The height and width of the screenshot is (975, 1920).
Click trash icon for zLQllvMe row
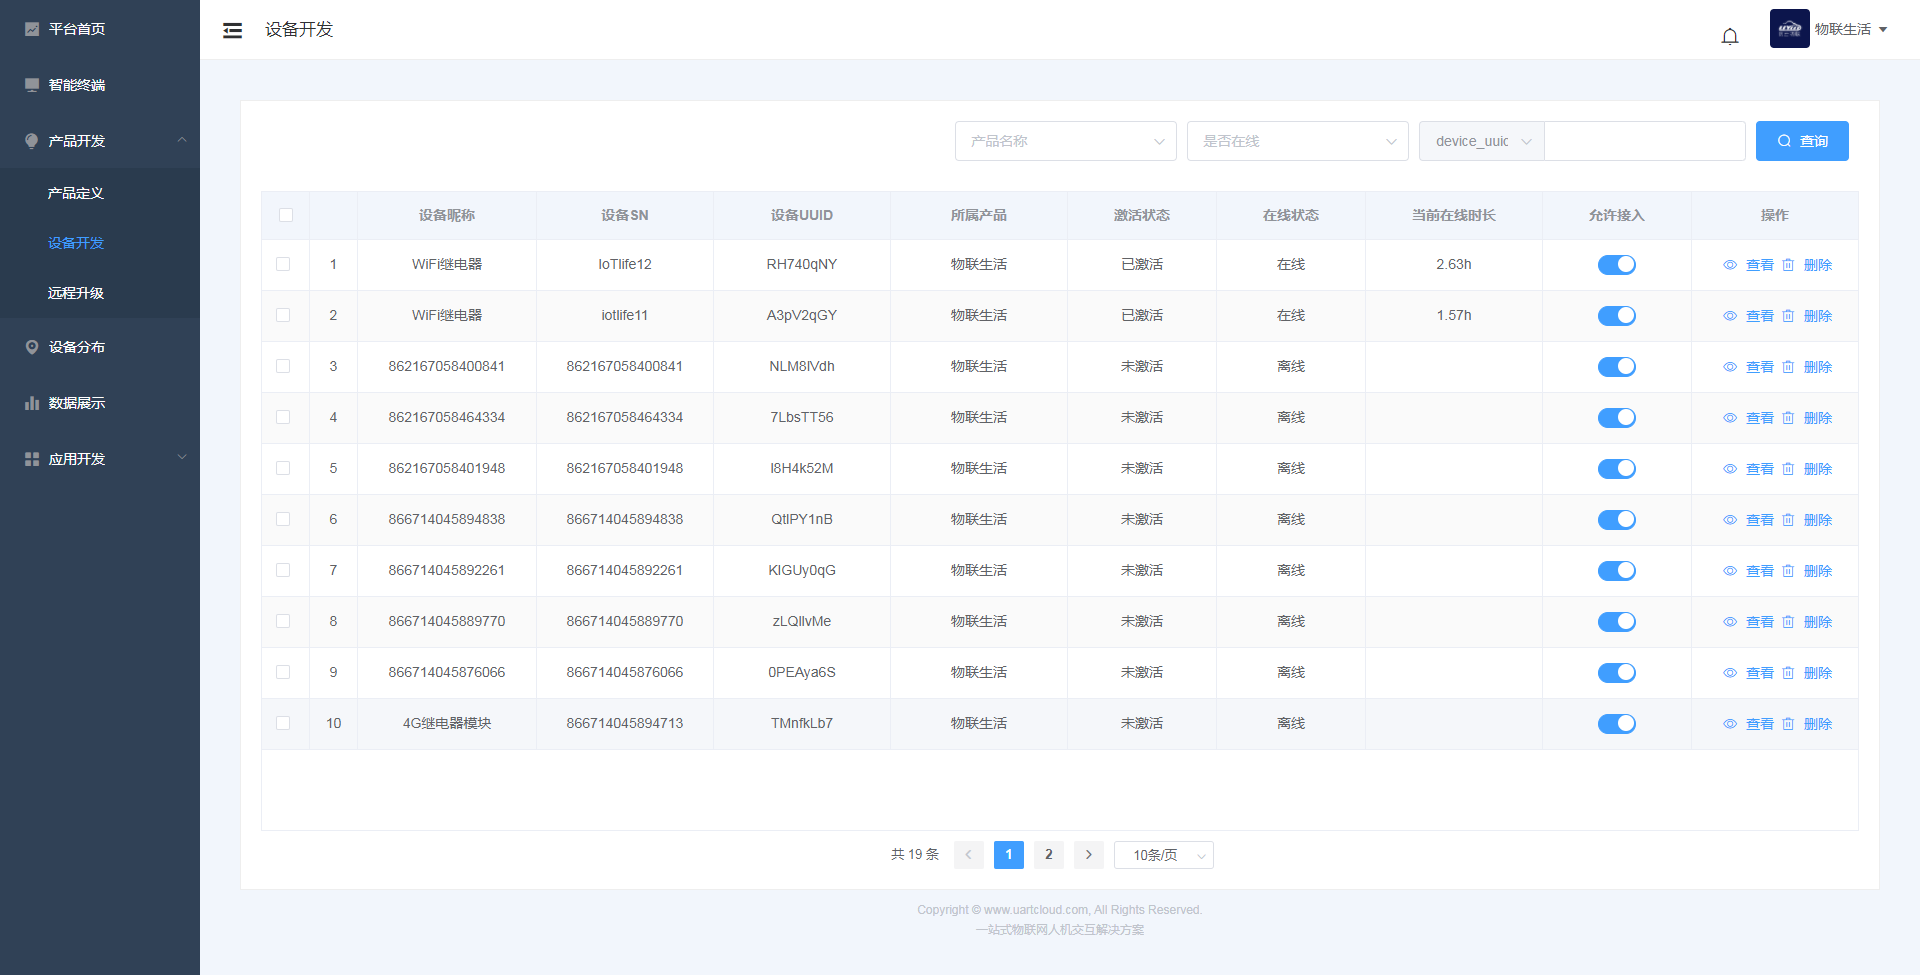(x=1788, y=622)
